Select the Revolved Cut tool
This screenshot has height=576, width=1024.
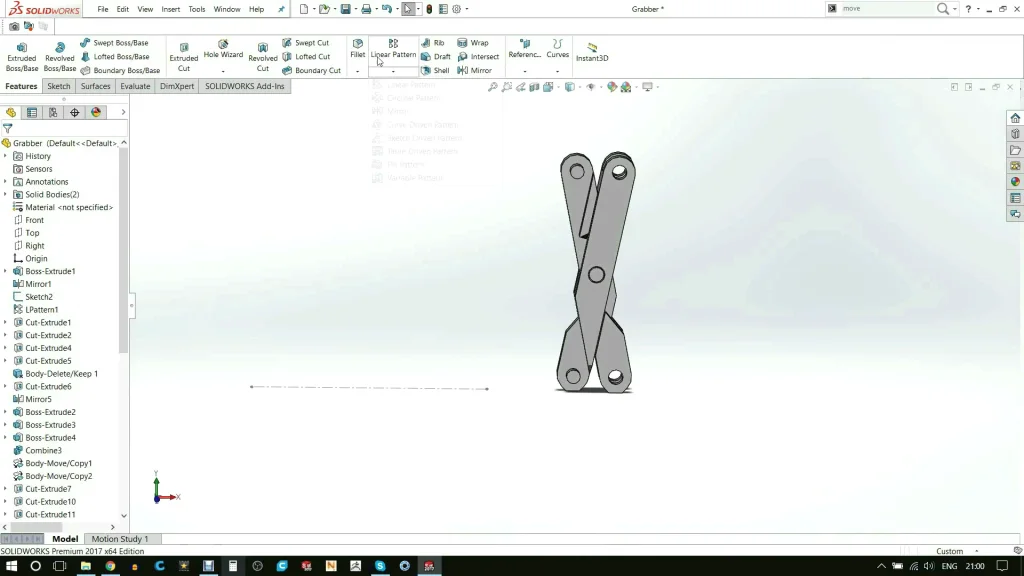click(263, 57)
